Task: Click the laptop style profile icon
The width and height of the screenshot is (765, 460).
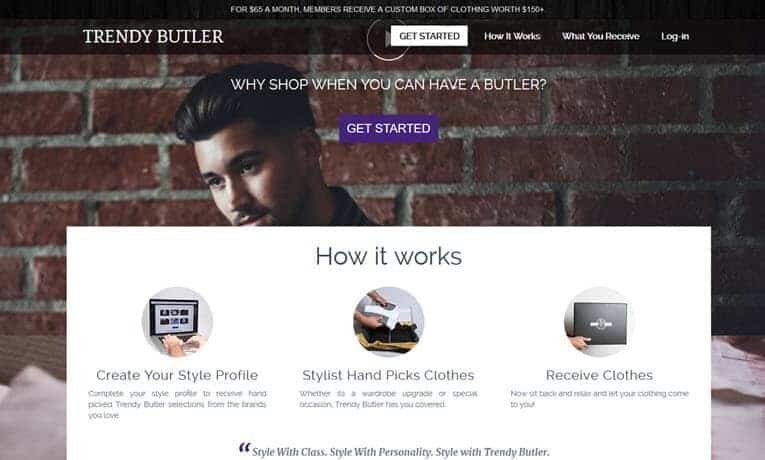Action: pyautogui.click(x=177, y=322)
